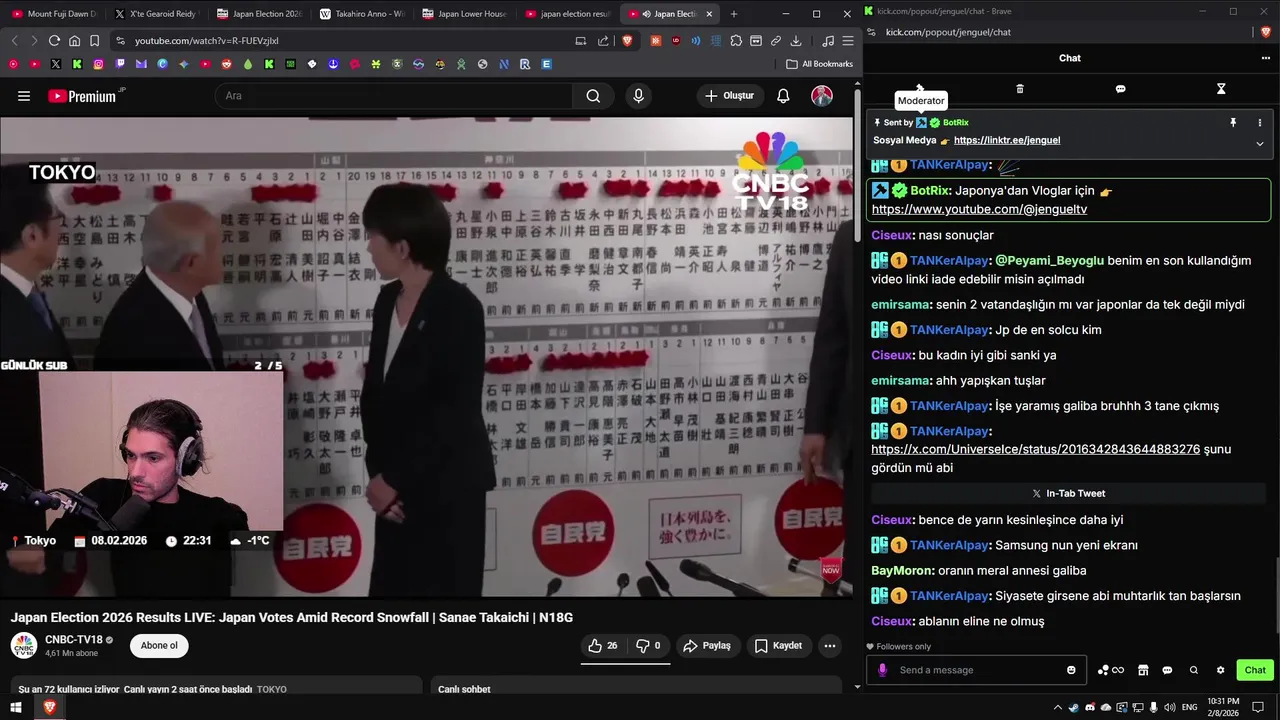Open youtube.com/@jengueltv link in chat

[x=979, y=209]
